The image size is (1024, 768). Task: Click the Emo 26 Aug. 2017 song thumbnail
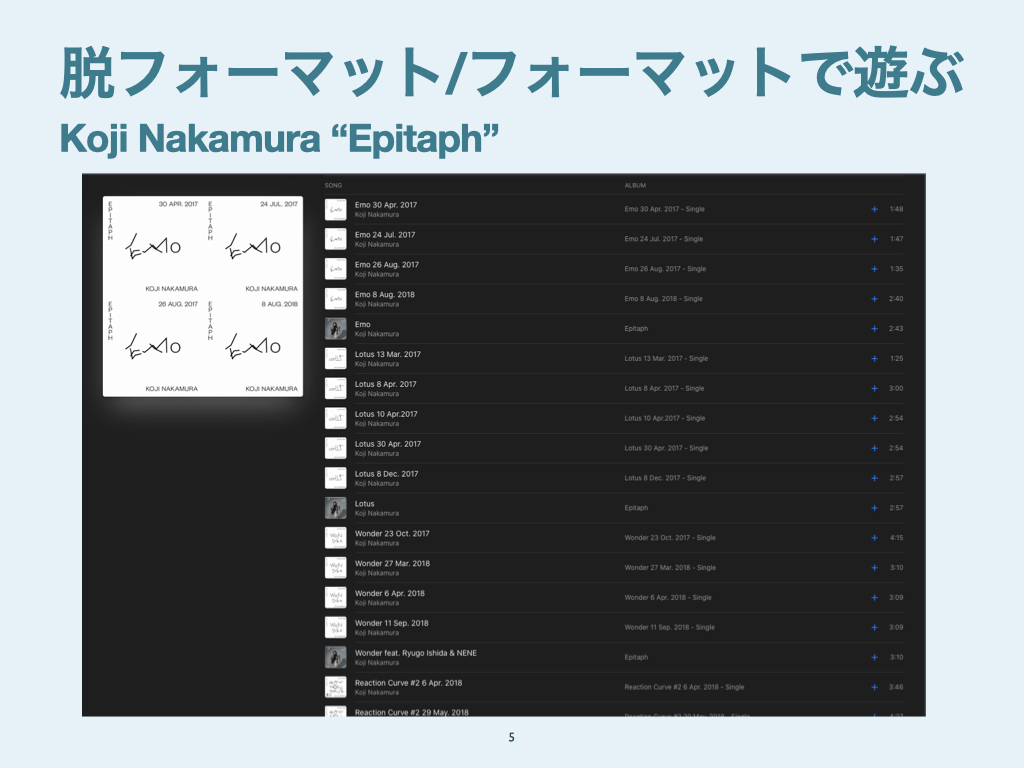336,269
